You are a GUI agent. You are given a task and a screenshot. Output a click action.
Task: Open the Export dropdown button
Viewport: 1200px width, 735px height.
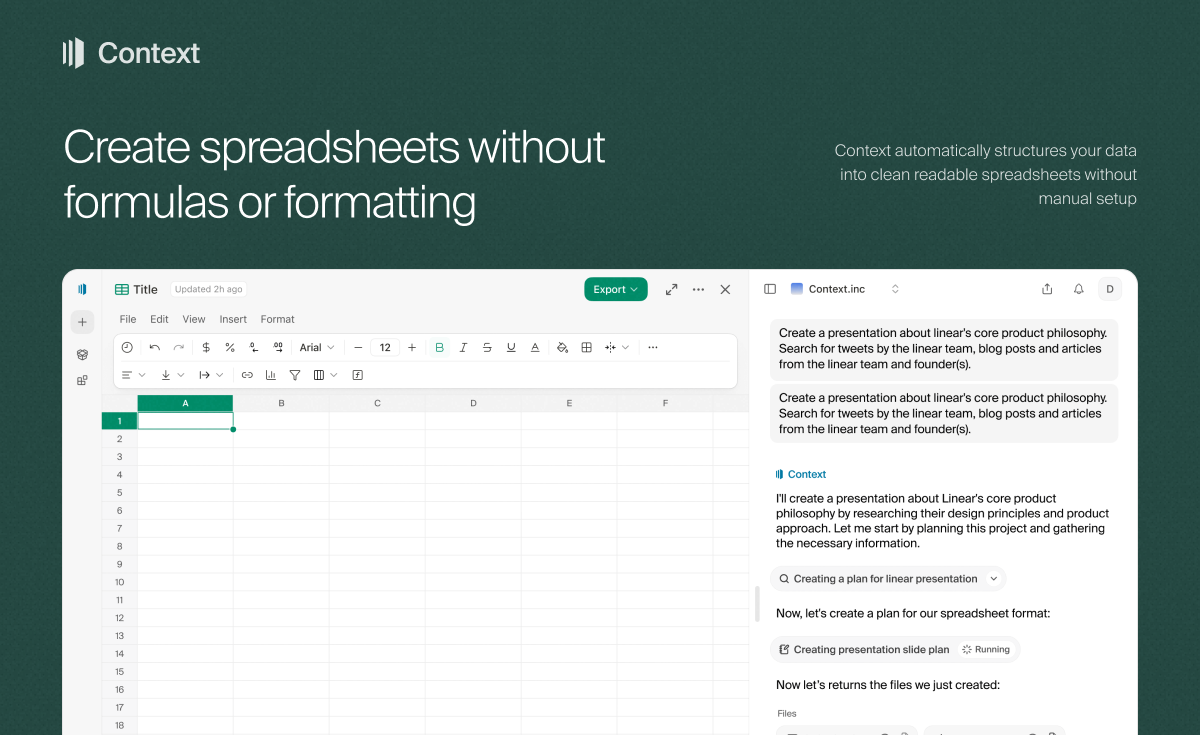click(x=616, y=289)
